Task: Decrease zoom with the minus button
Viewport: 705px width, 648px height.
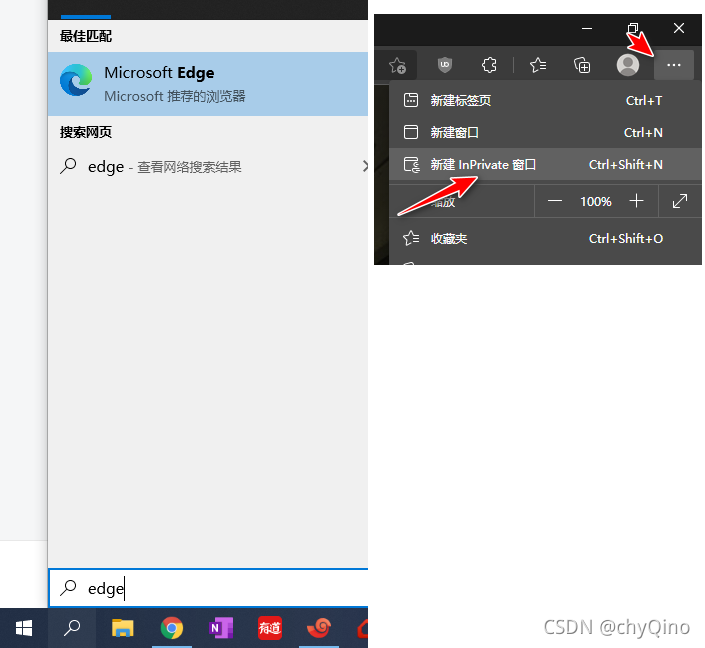Action: (x=555, y=201)
